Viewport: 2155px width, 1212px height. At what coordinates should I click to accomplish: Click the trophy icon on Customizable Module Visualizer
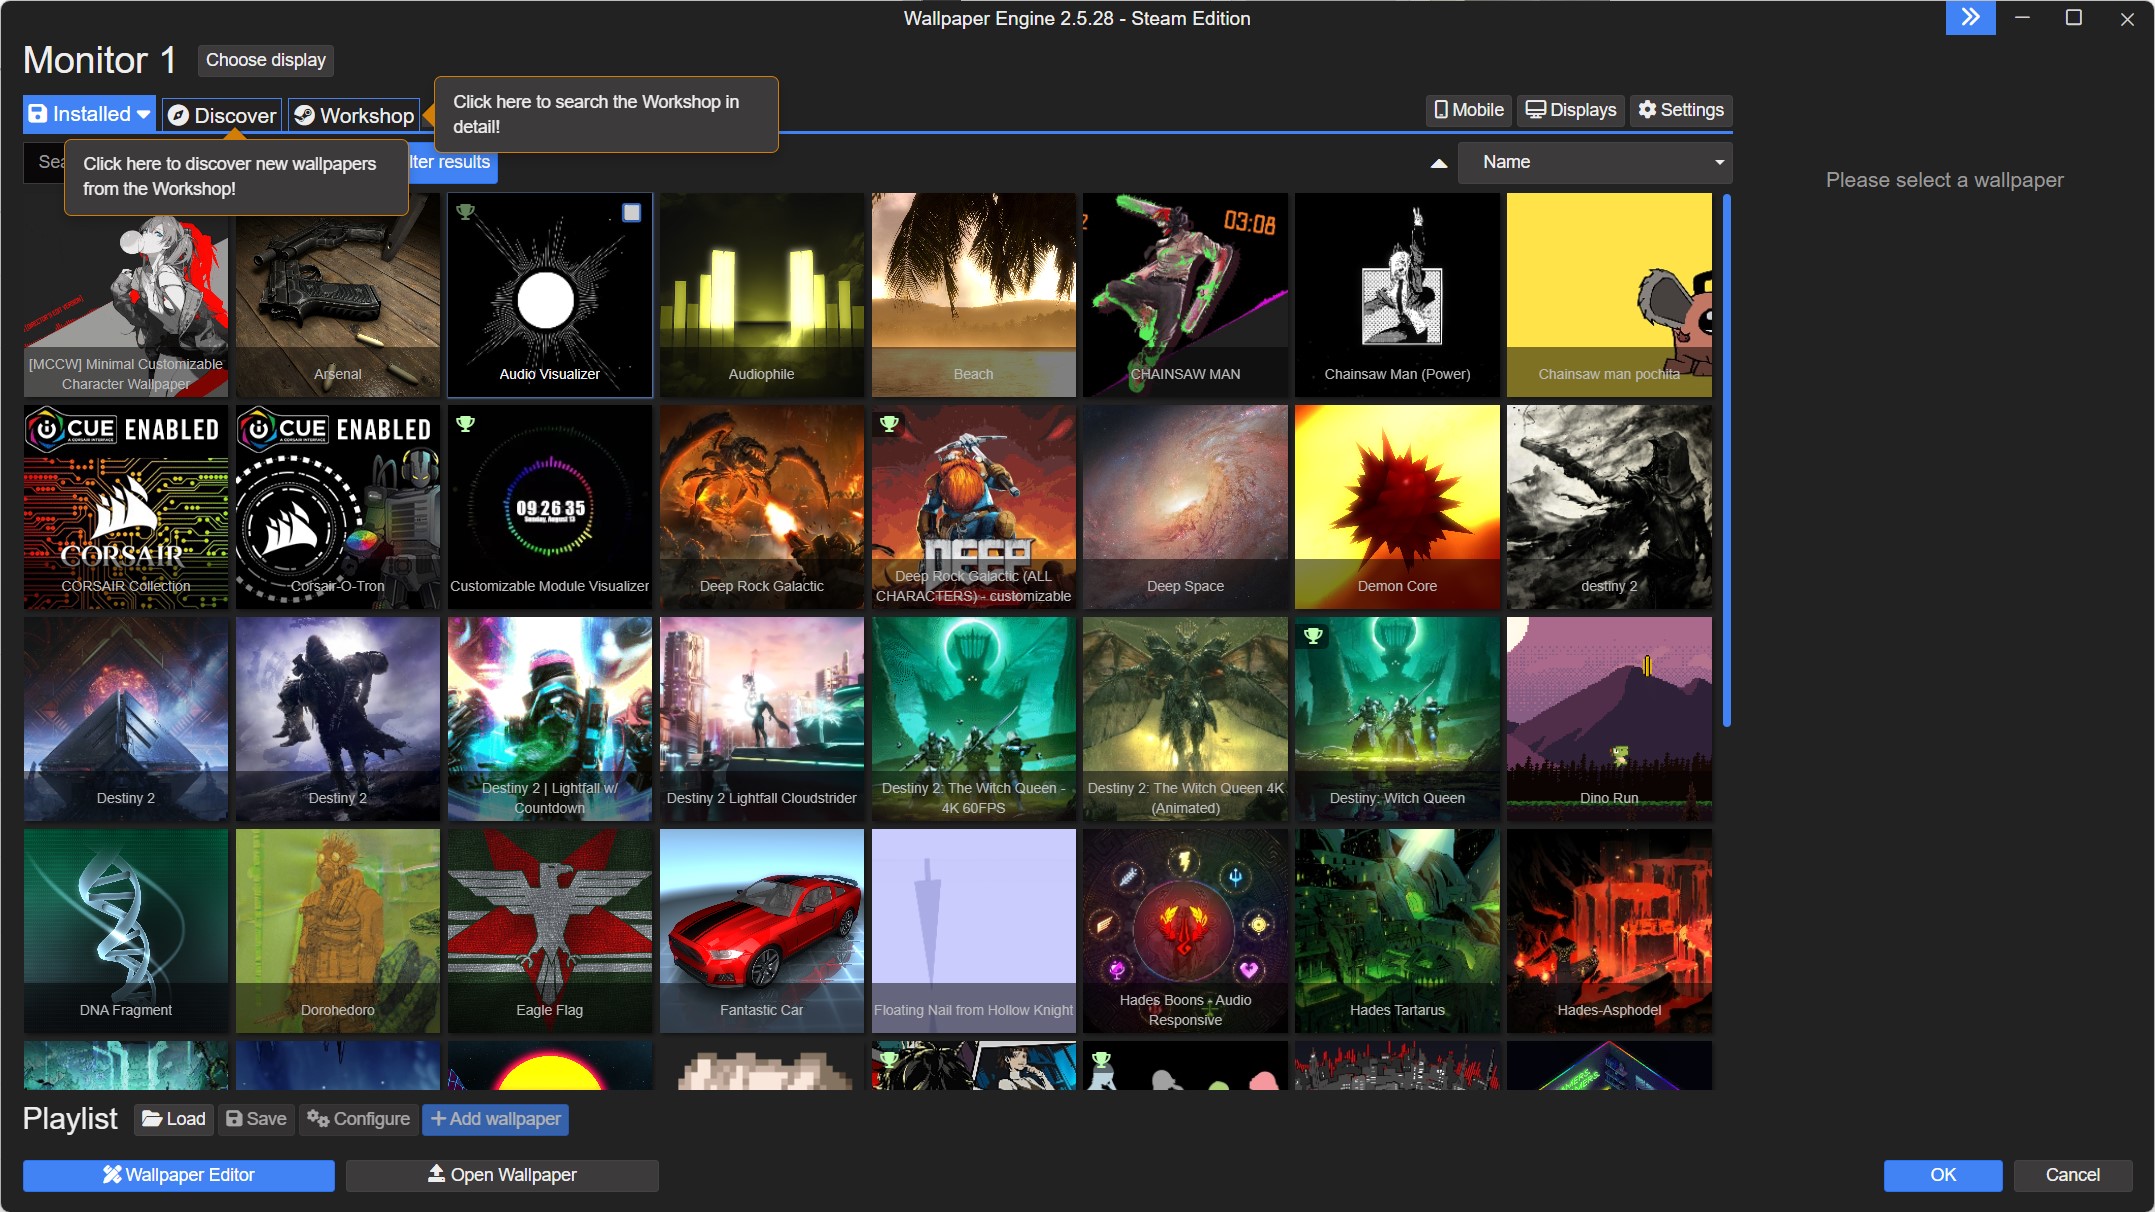coord(465,425)
